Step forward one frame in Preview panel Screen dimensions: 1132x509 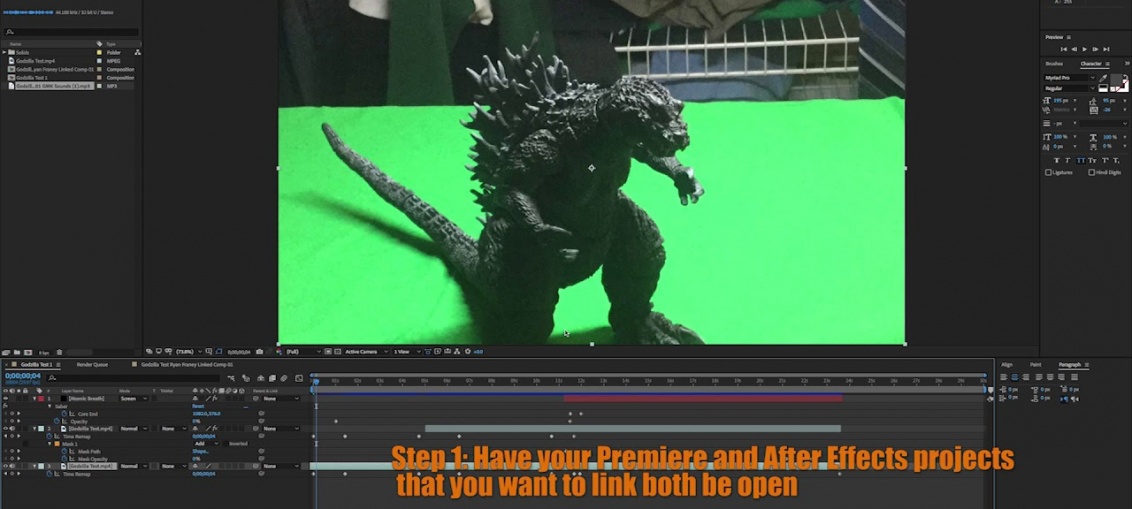coord(1095,49)
